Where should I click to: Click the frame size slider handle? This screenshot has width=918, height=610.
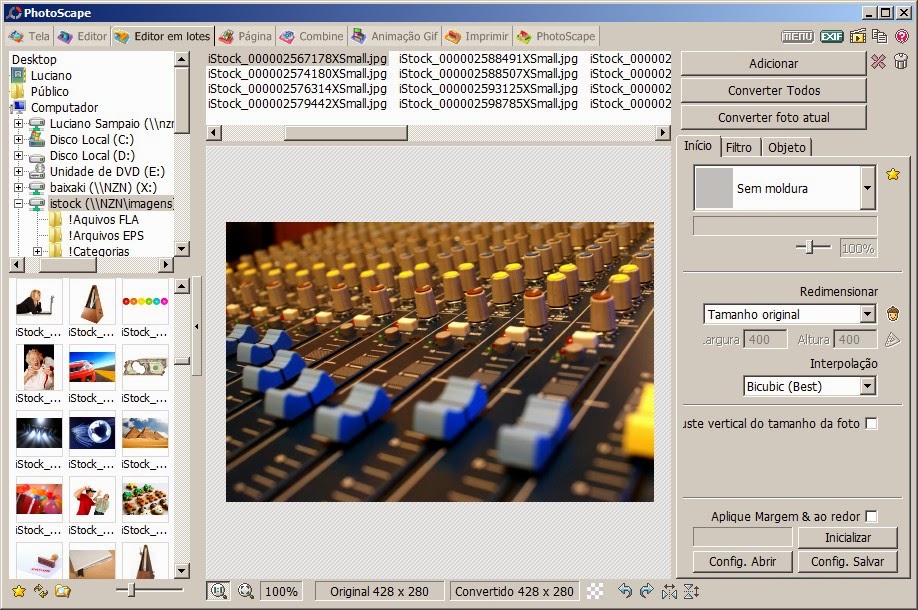coord(810,247)
